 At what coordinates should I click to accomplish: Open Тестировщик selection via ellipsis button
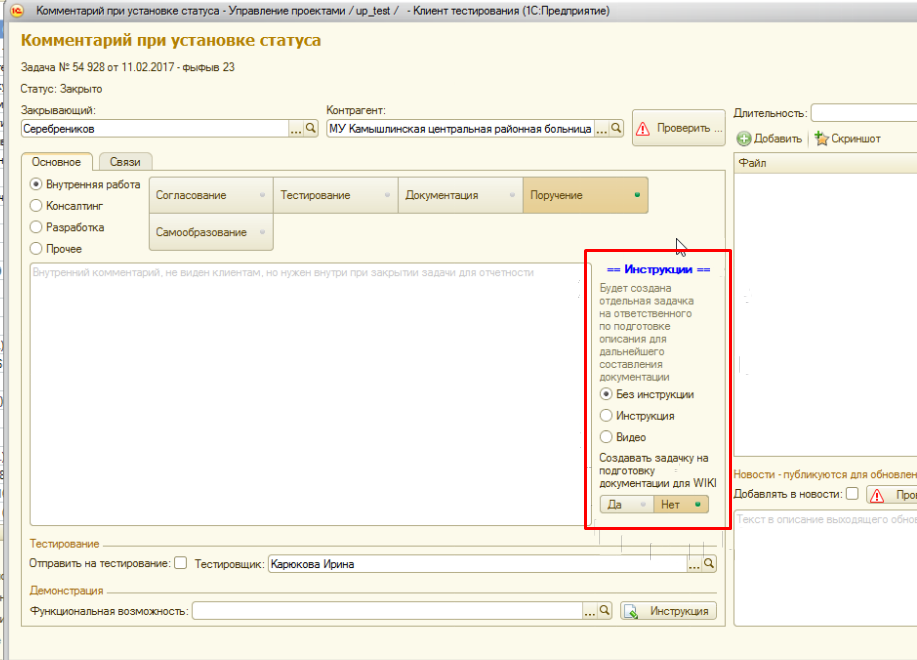pos(694,564)
